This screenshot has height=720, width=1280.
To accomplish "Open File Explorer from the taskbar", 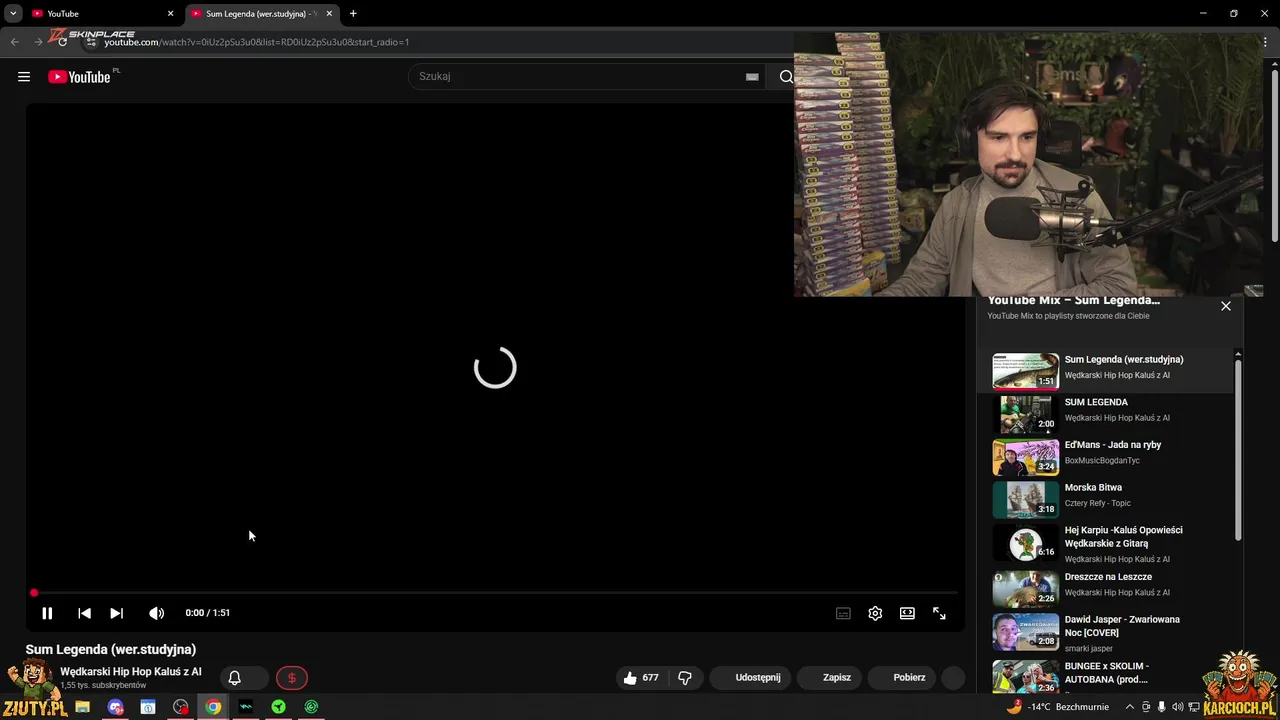I will pyautogui.click(x=82, y=707).
